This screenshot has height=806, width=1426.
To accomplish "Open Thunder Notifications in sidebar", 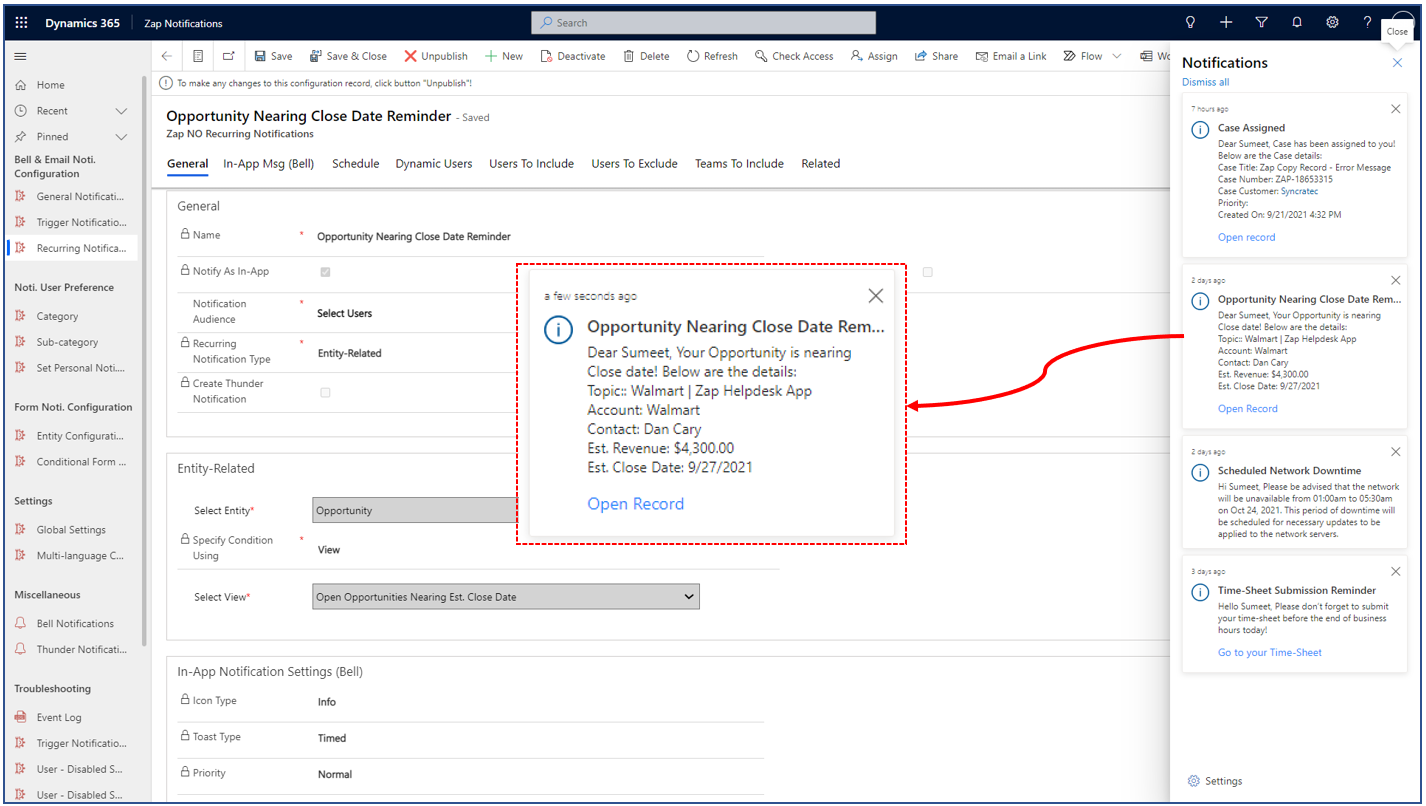I will 70,650.
